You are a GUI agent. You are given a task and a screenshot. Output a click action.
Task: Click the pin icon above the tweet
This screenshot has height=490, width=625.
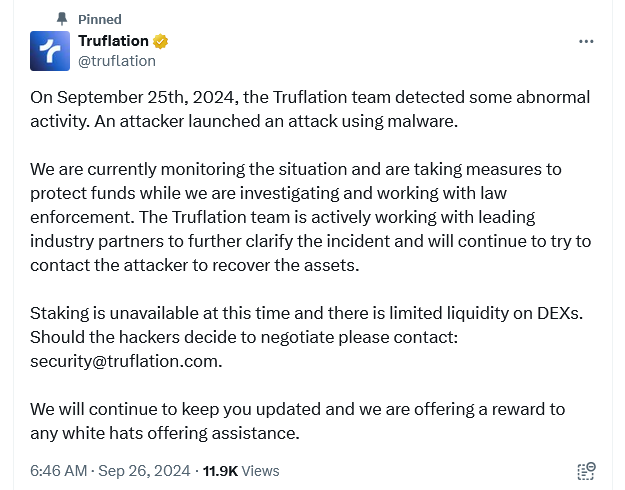[62, 19]
